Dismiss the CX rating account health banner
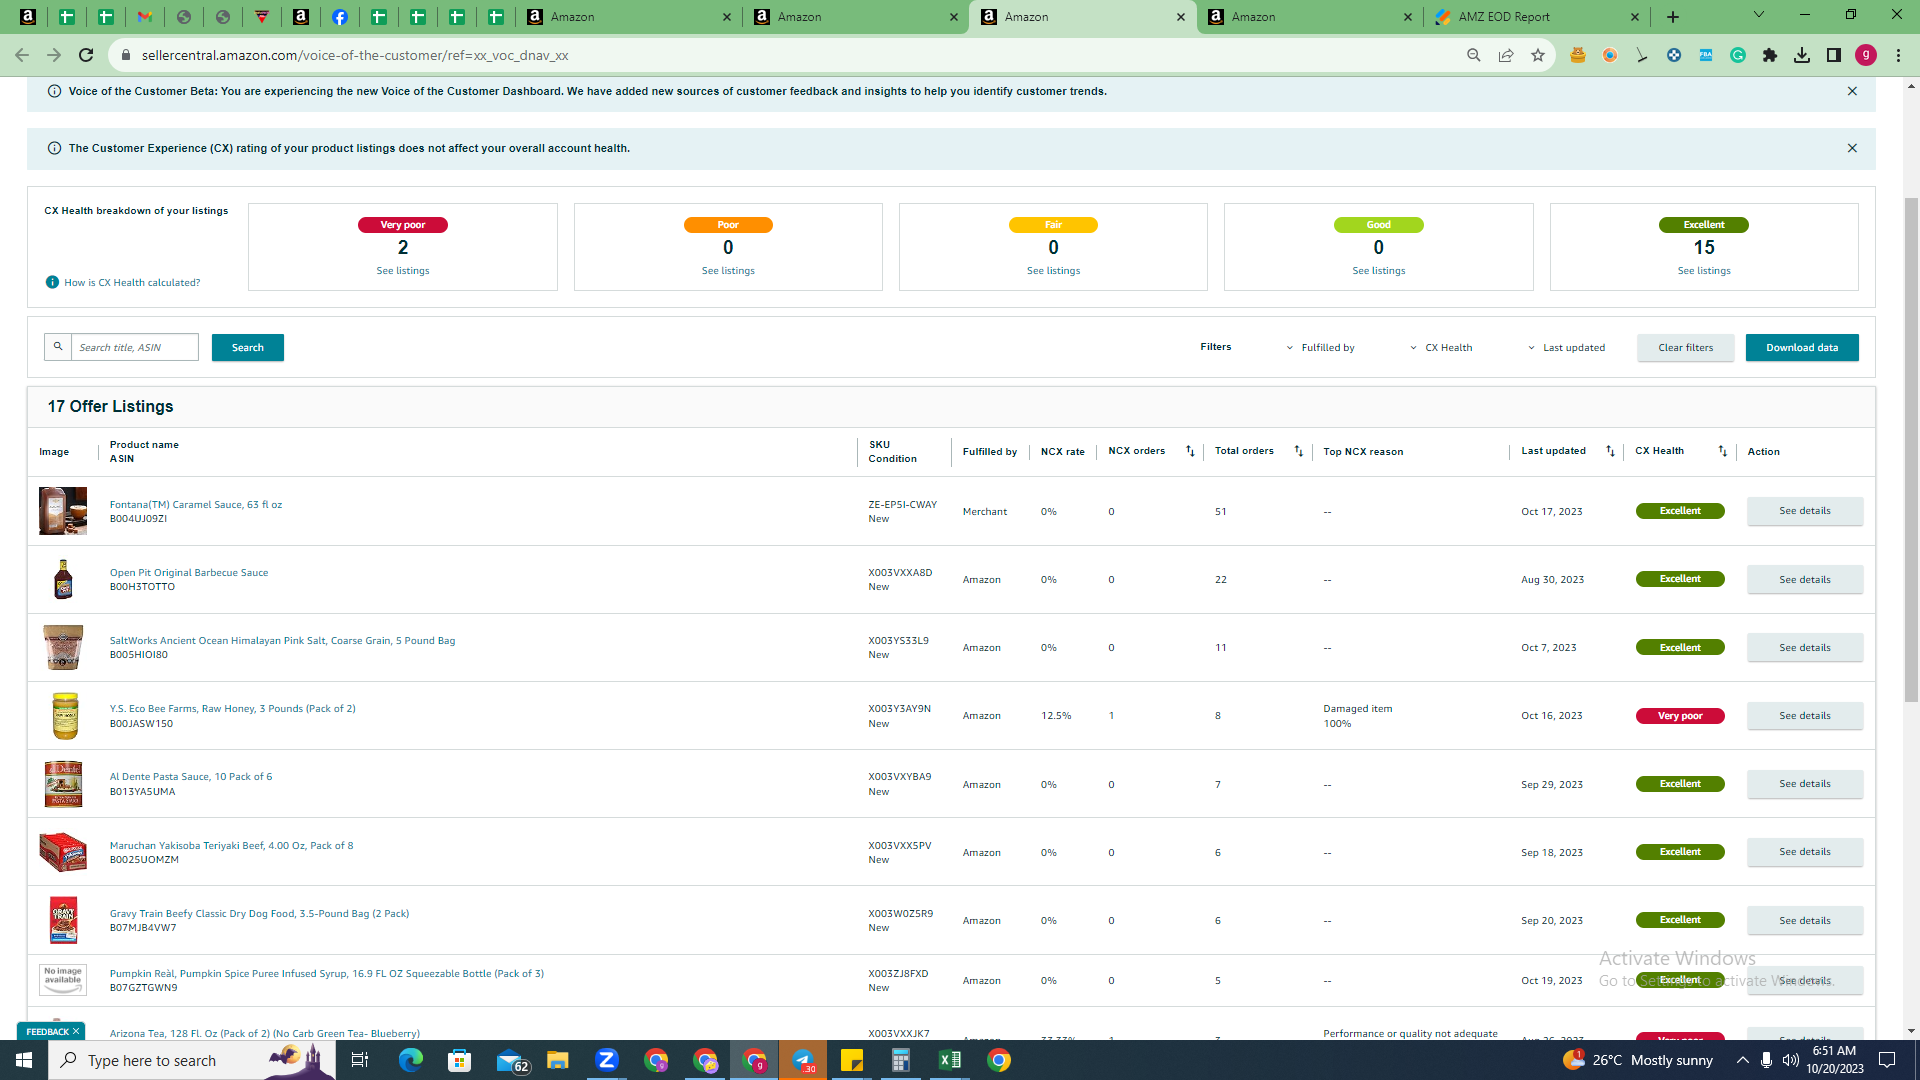The width and height of the screenshot is (1920, 1080). 1852,148
